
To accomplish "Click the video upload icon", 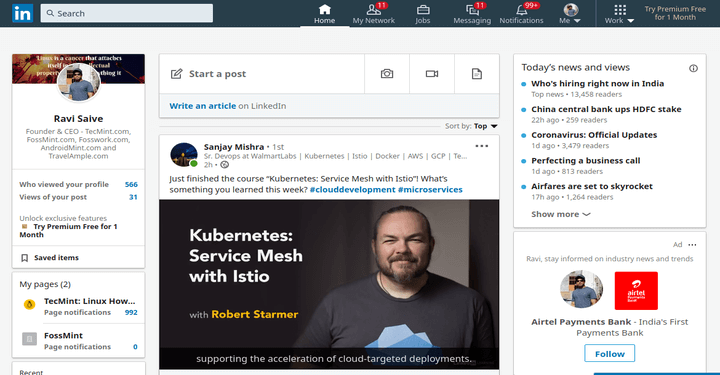I will point(432,74).
